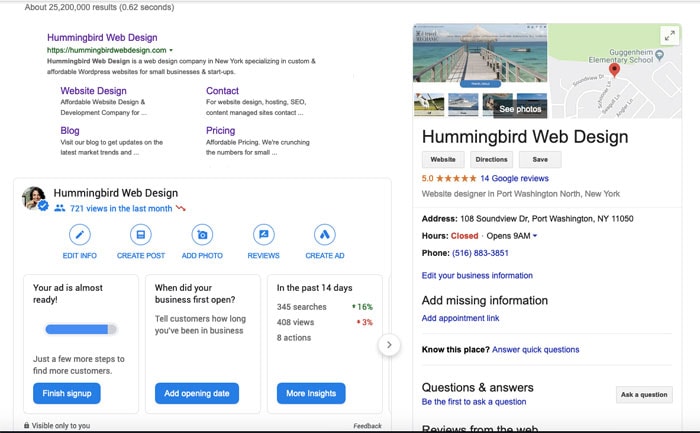
Task: Click the downward trend arrow beside views
Action: 180,208
